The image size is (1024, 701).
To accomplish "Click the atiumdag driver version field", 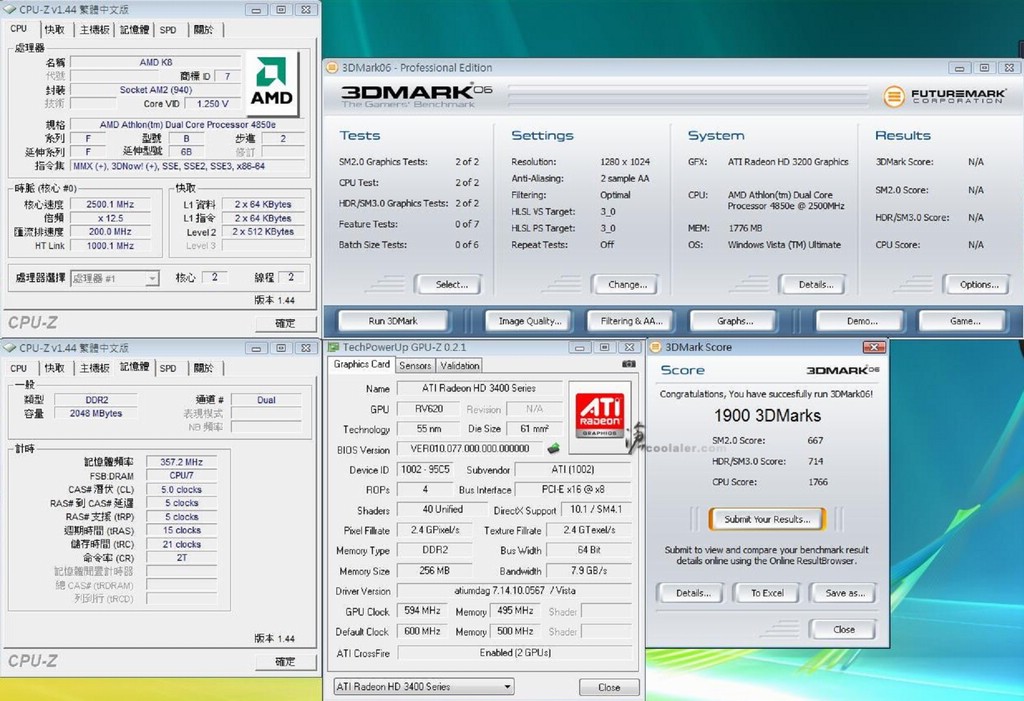I will [515, 591].
